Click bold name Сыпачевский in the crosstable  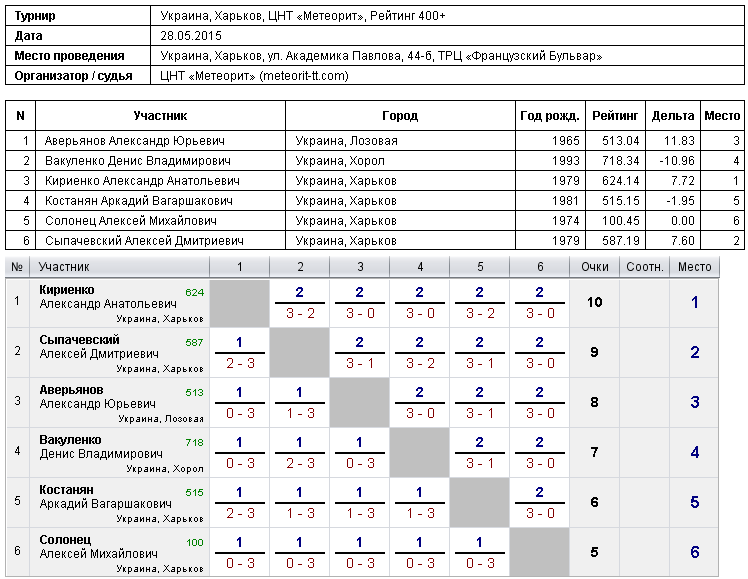click(x=79, y=340)
